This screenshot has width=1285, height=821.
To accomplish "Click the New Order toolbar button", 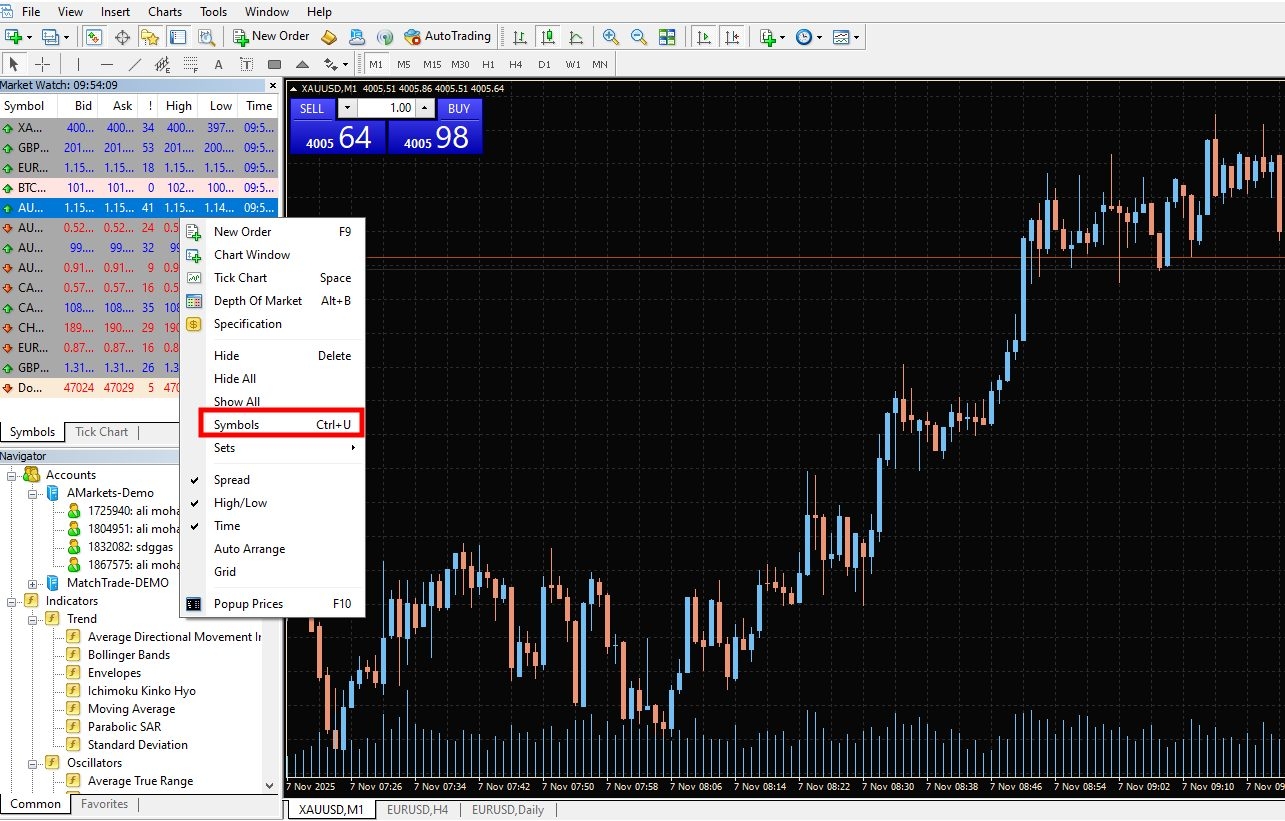I will click(x=271, y=37).
